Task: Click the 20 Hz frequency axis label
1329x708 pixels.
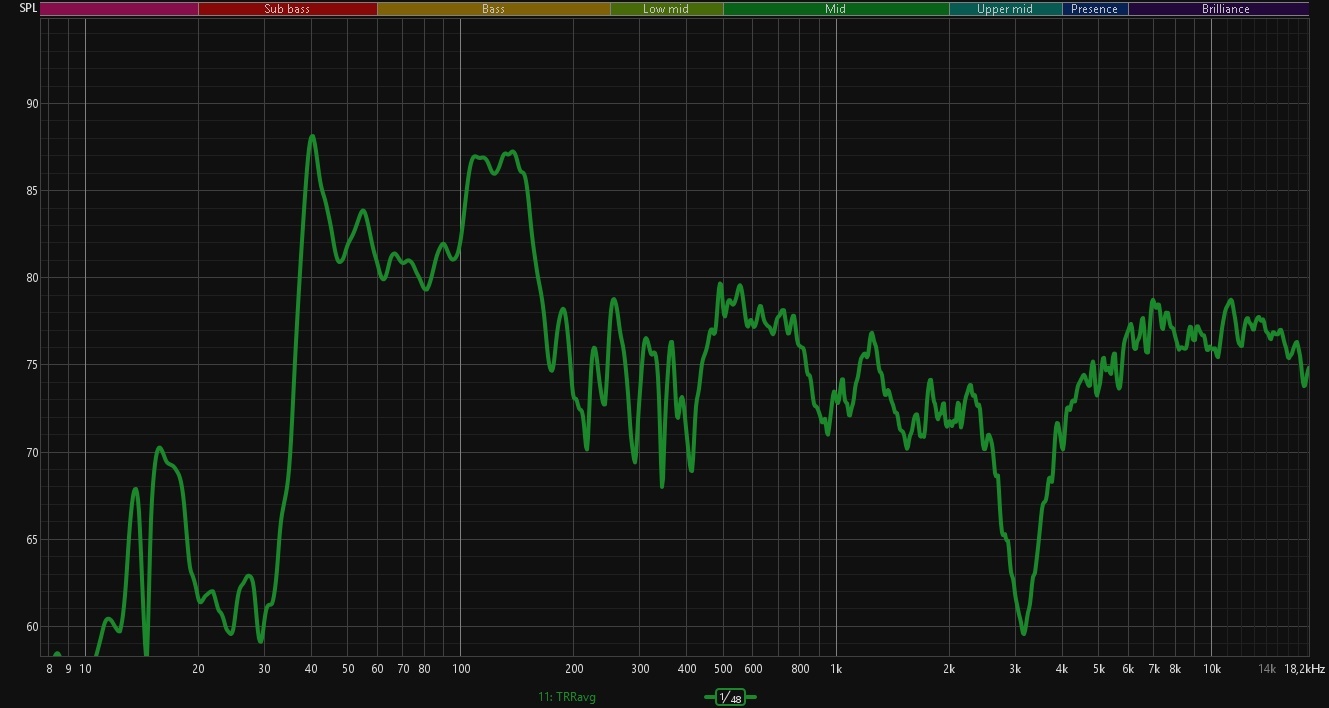Action: coord(198,669)
